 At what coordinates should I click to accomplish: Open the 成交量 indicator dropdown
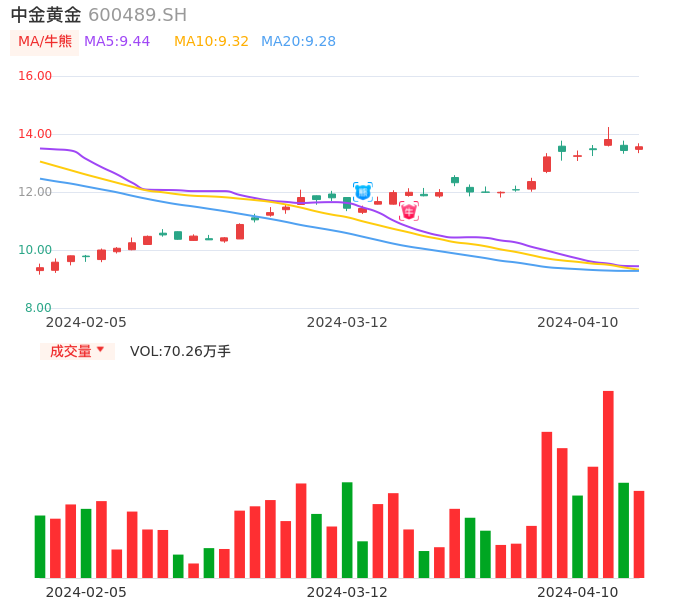pyautogui.click(x=77, y=351)
